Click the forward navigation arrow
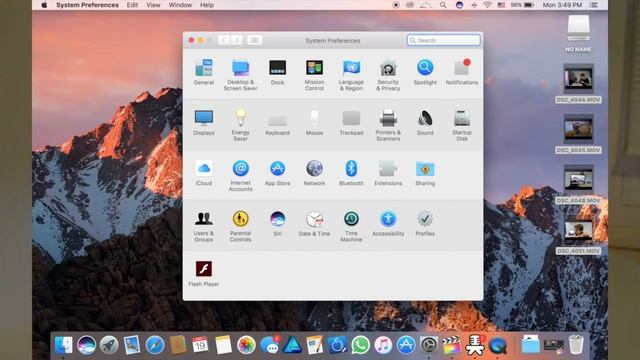Screen dimensions: 640x360 (x=236, y=40)
